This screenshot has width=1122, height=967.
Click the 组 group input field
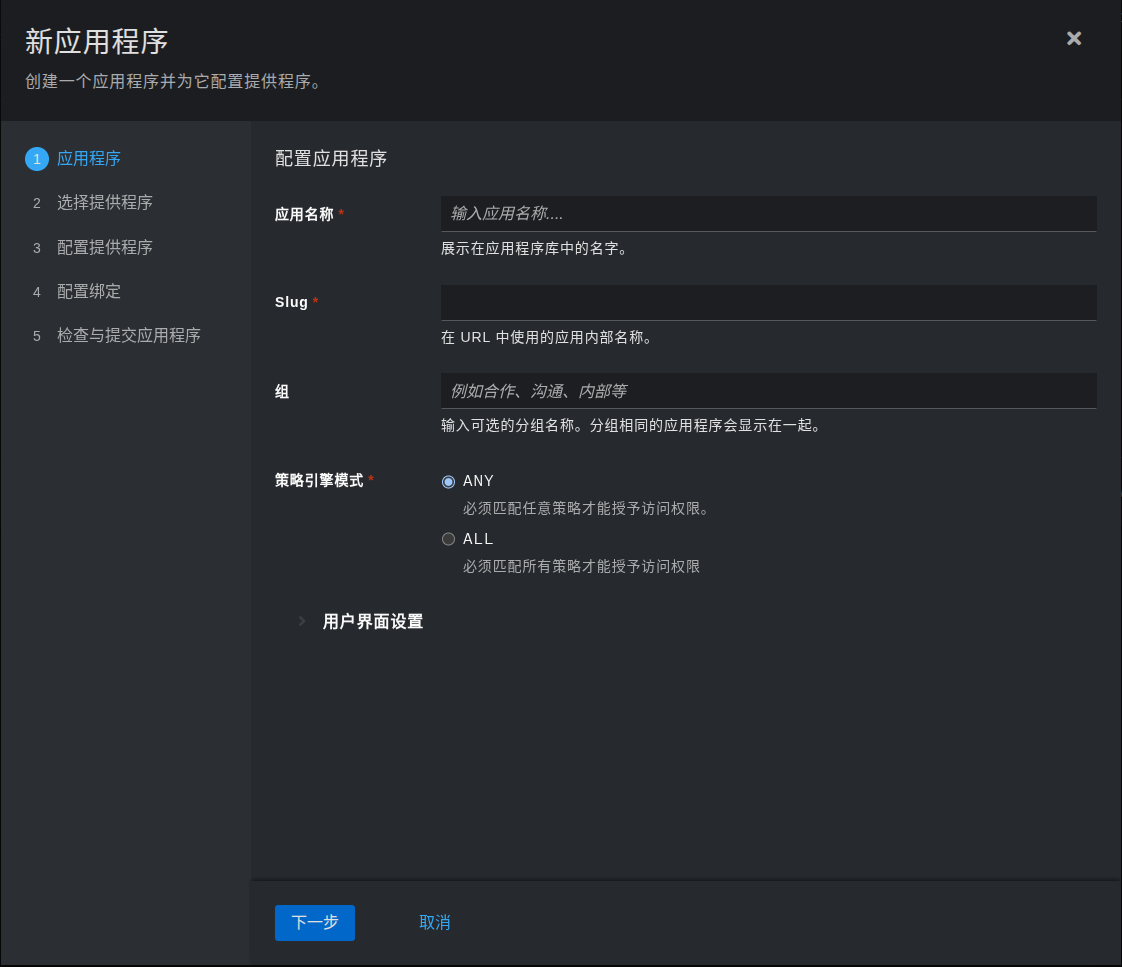click(767, 390)
